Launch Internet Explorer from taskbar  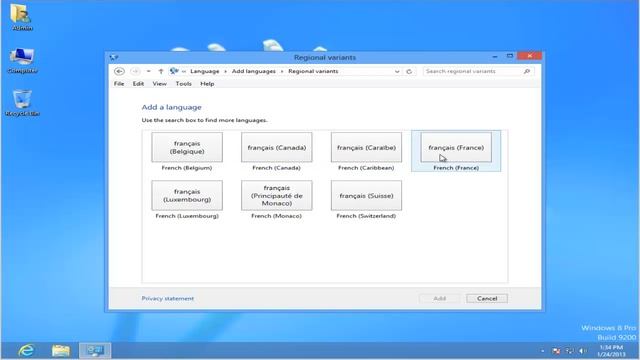pyautogui.click(x=27, y=351)
